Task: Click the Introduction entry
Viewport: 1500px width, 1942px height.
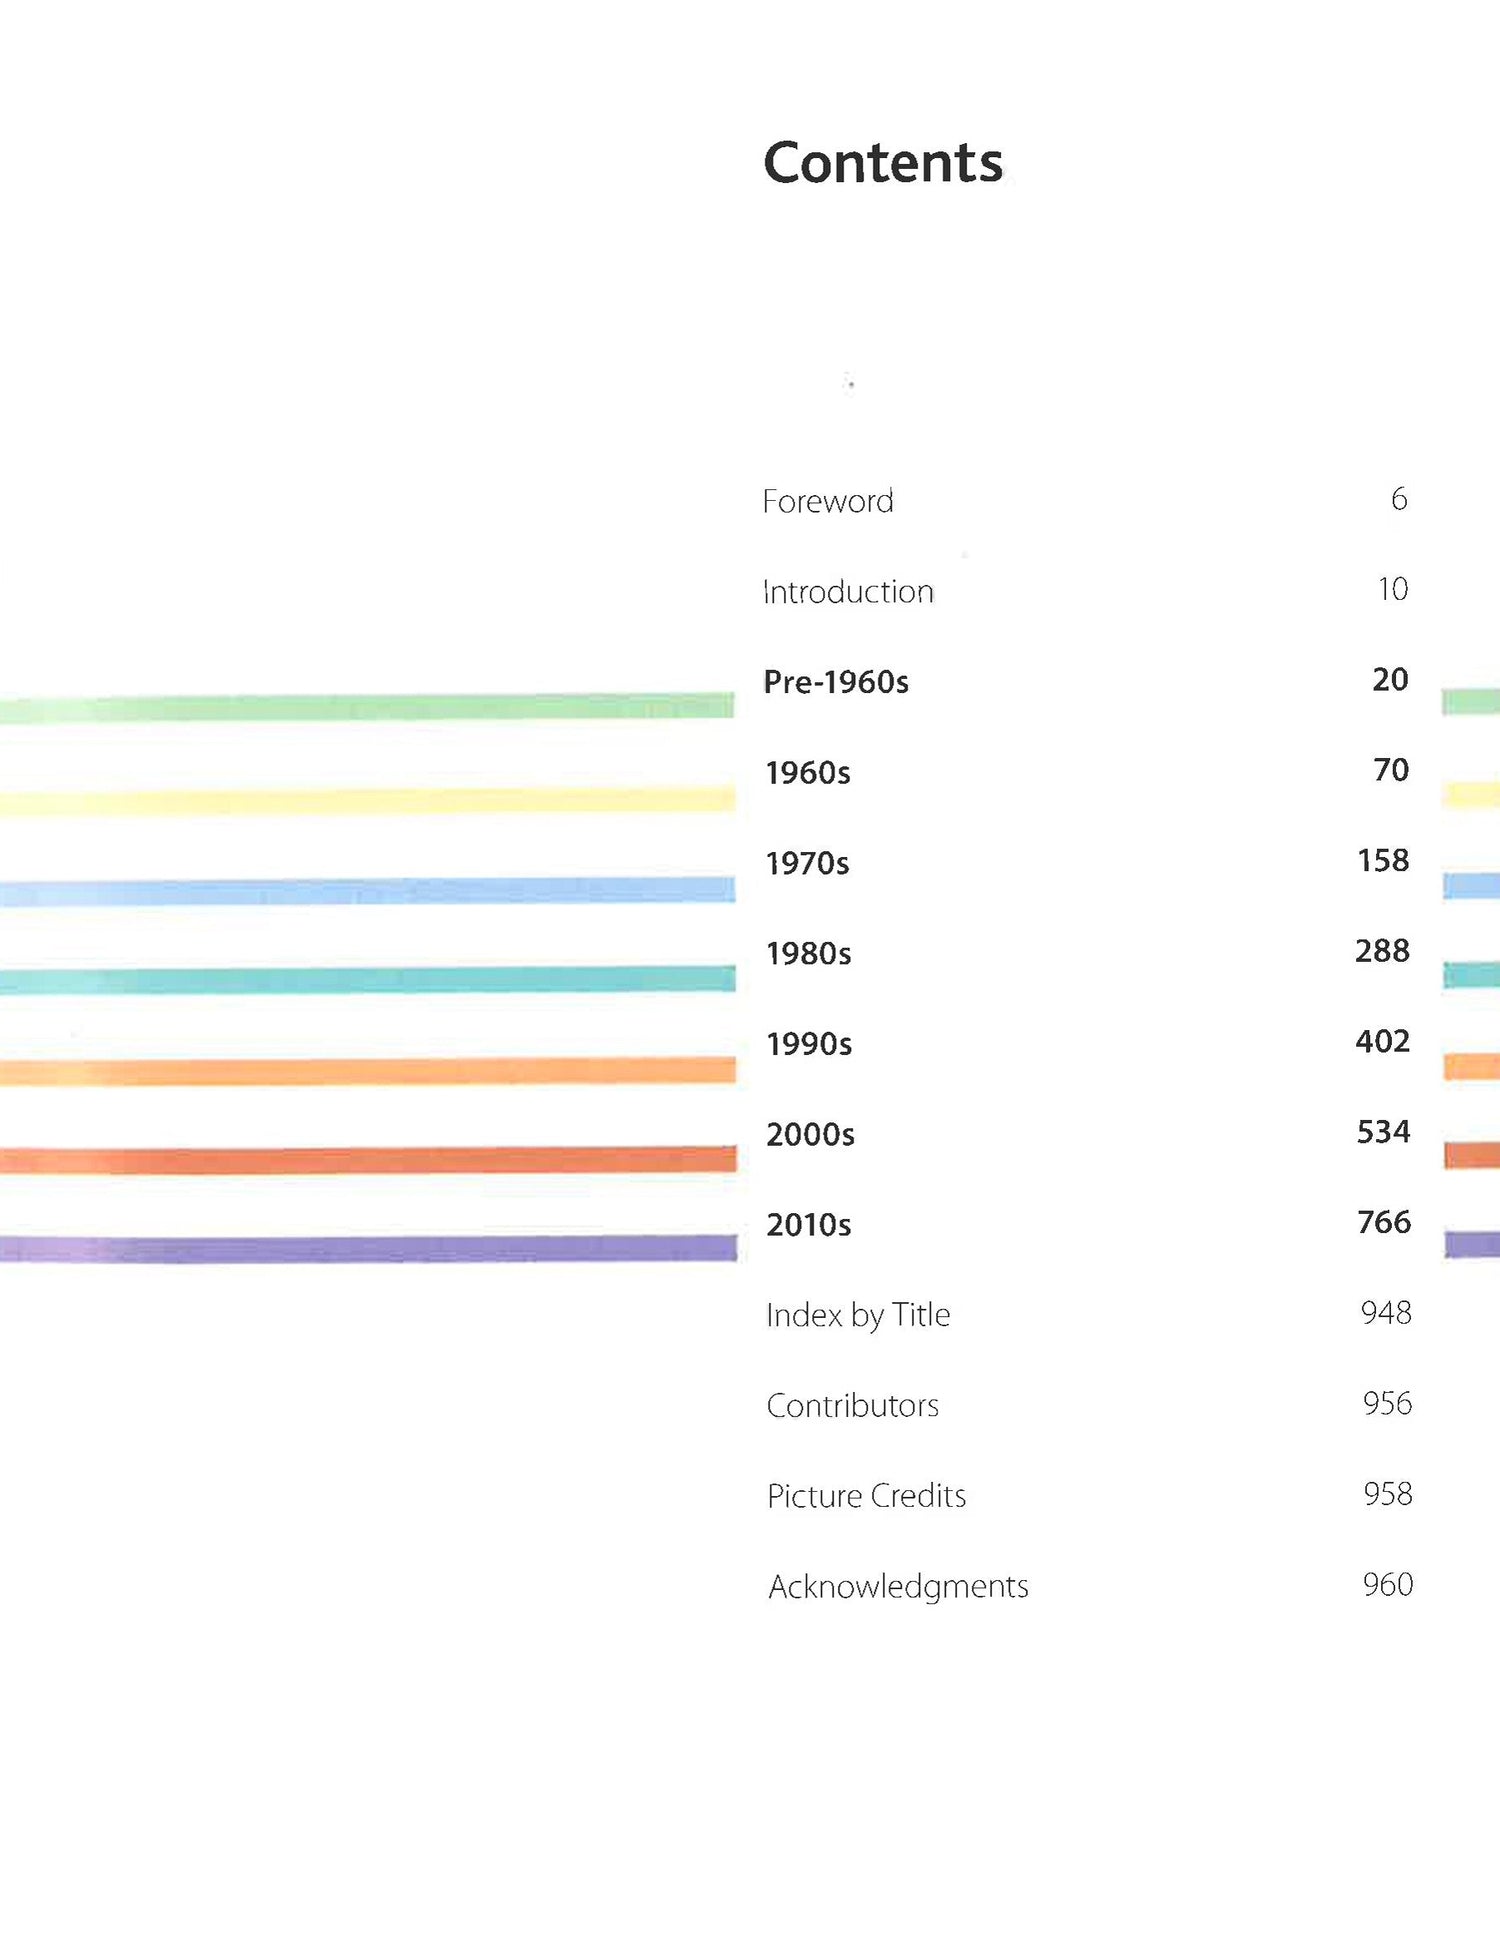Action: click(x=847, y=592)
